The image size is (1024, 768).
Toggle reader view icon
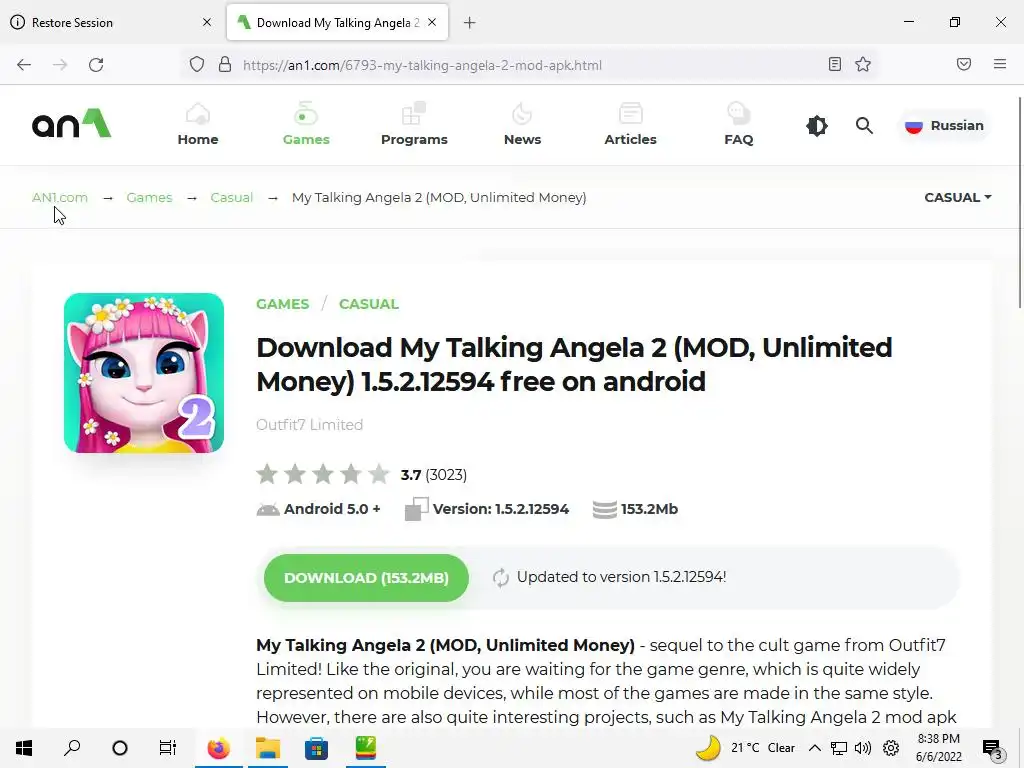[835, 64]
